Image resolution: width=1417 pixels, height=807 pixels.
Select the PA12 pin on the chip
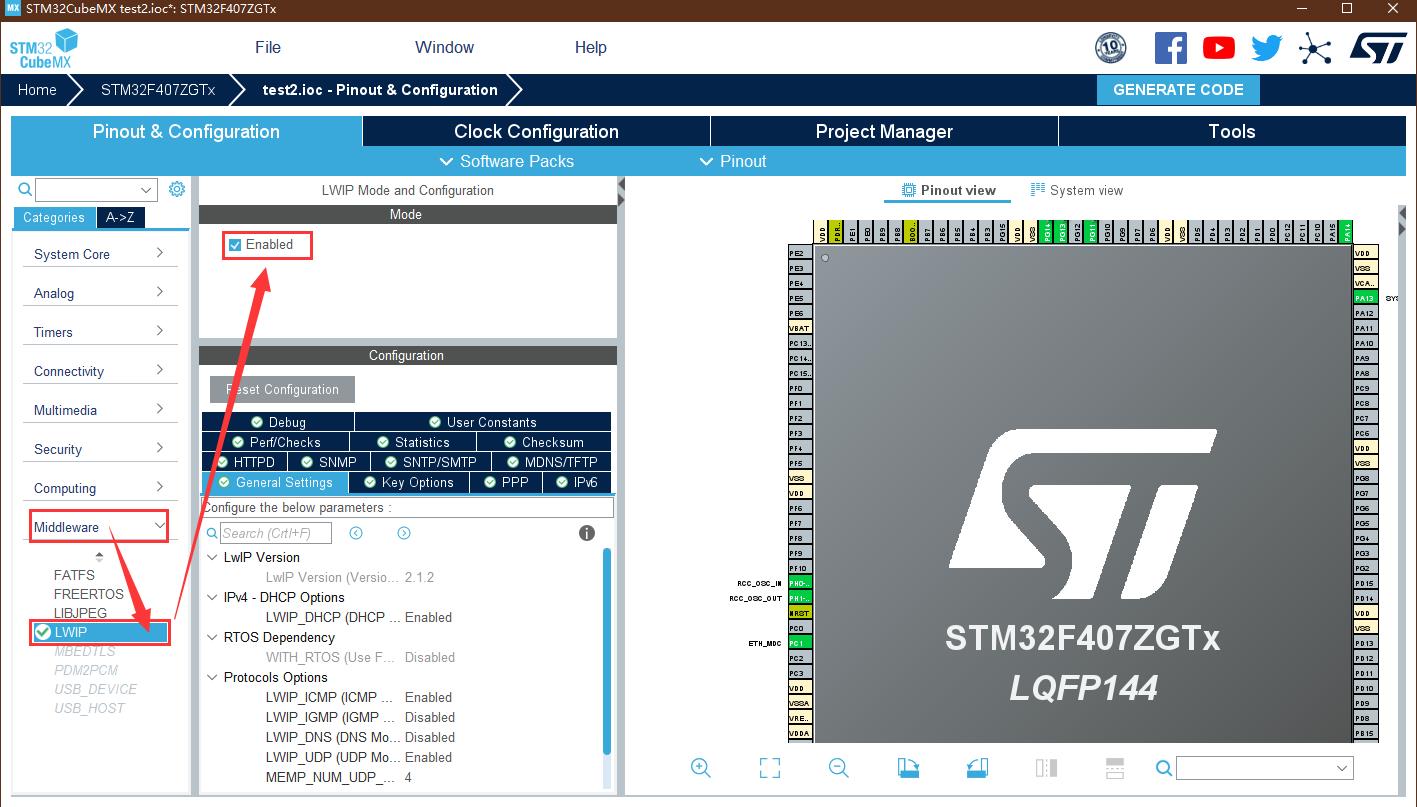tap(1364, 313)
